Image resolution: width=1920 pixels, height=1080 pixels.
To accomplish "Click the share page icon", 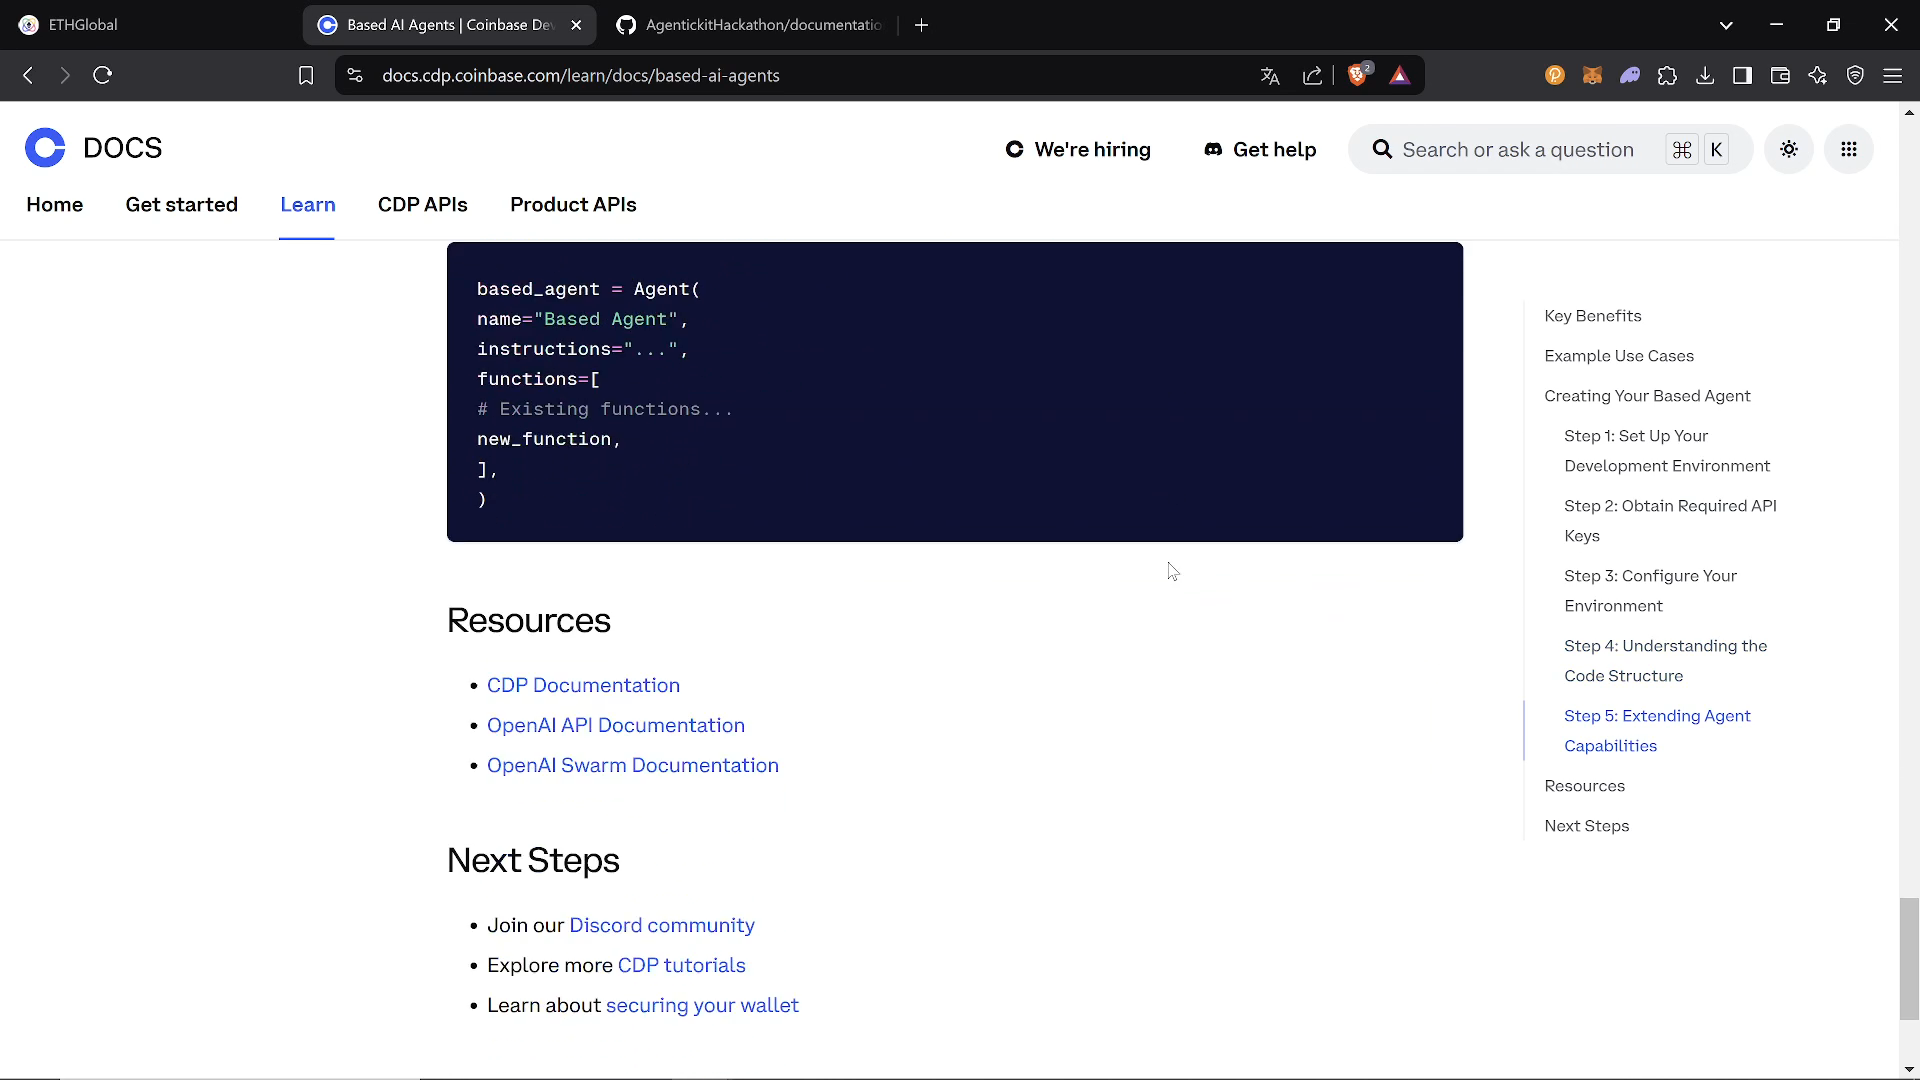I will 1312,75.
